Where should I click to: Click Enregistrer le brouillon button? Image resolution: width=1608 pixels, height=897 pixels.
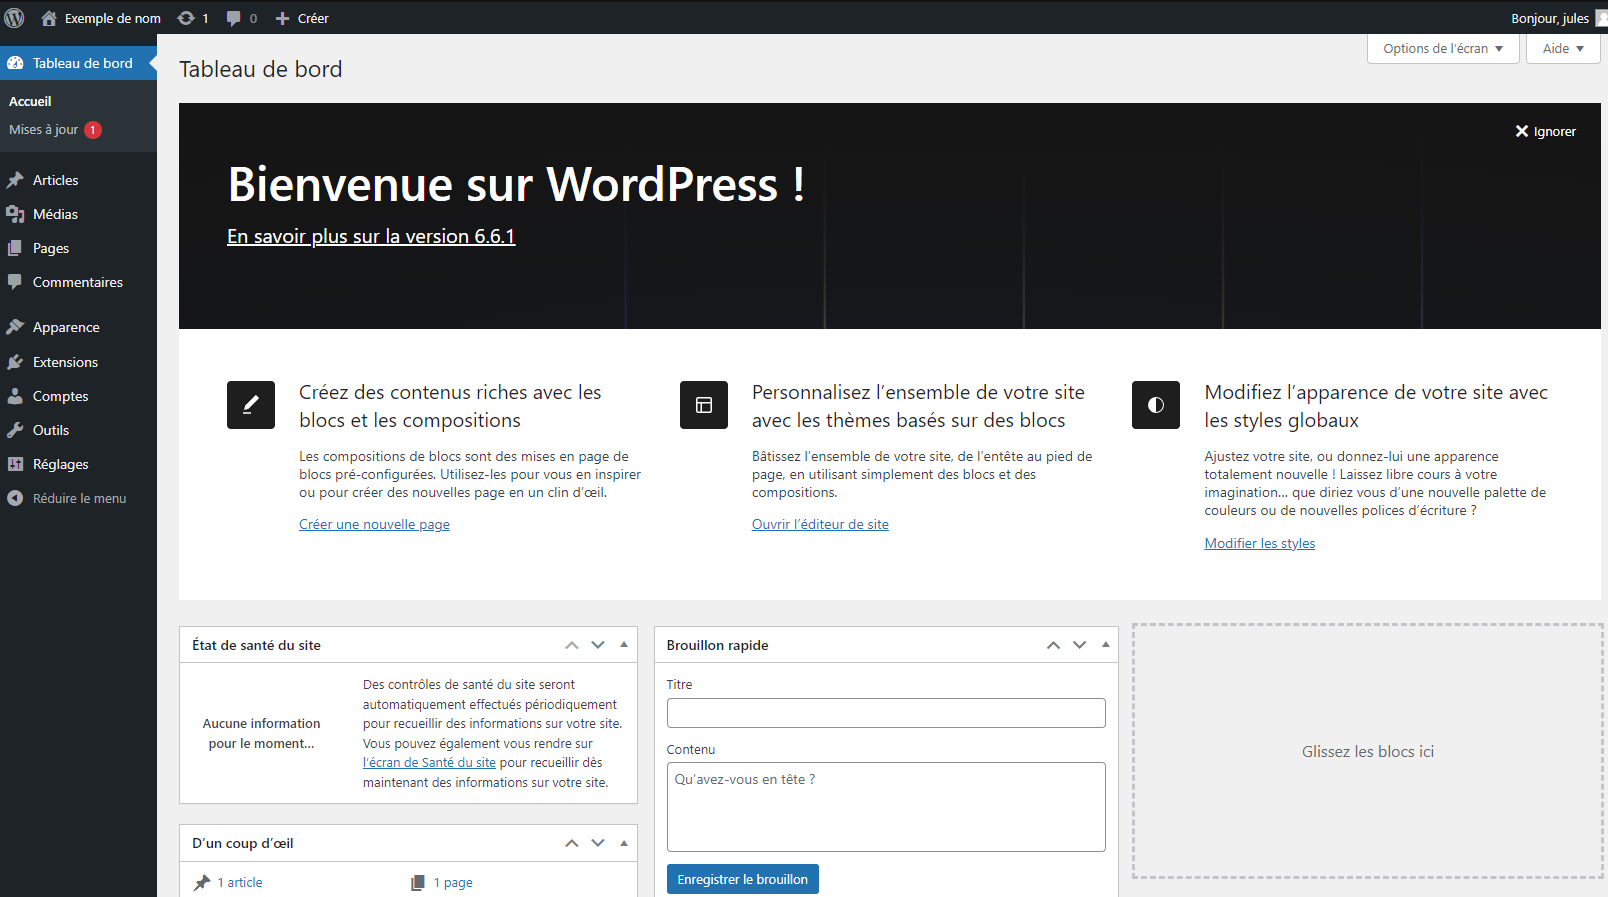(x=742, y=879)
